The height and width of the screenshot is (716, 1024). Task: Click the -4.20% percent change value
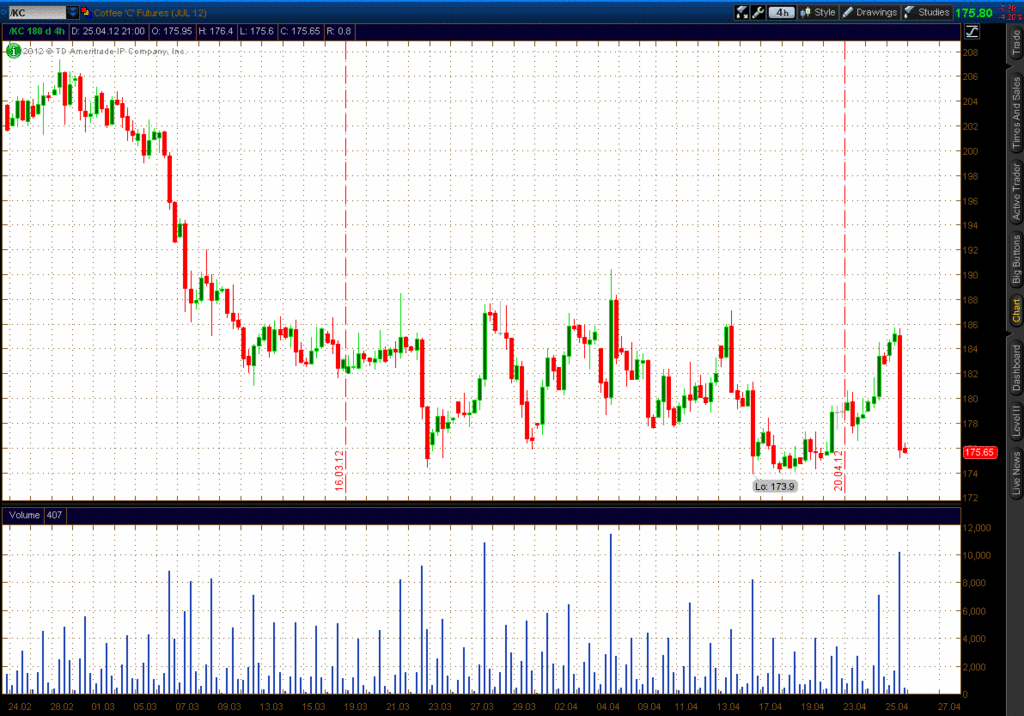click(x=1010, y=17)
